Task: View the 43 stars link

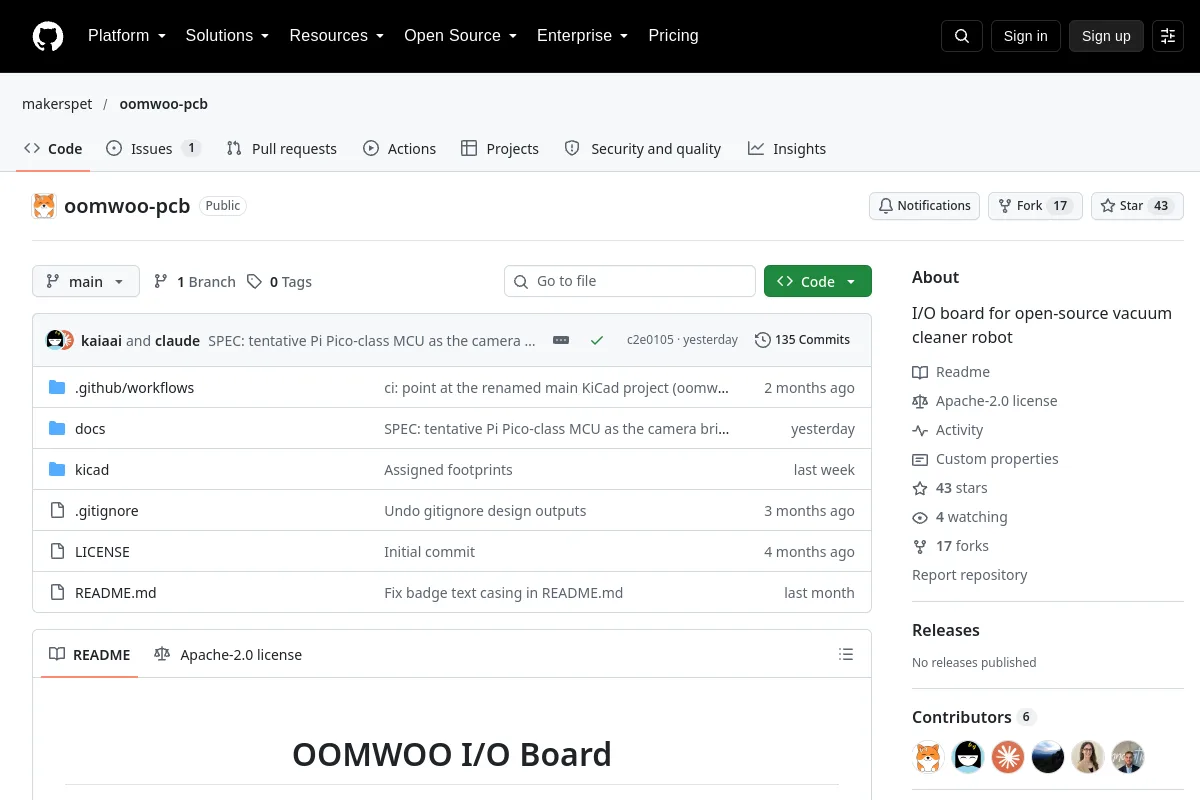Action: 950,488
